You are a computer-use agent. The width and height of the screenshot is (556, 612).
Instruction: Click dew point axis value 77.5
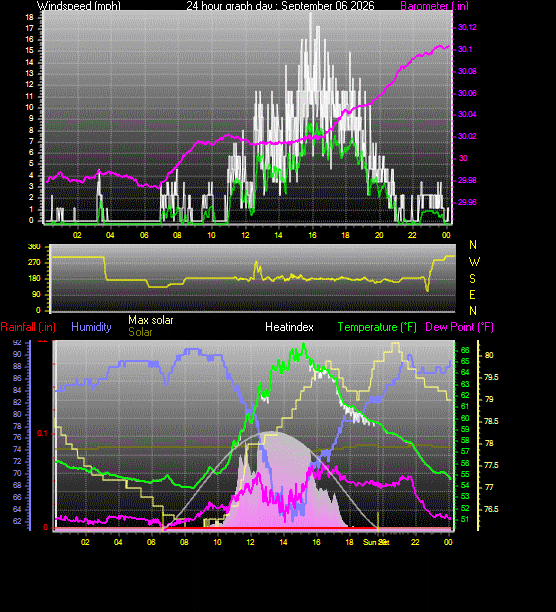pyautogui.click(x=491, y=465)
